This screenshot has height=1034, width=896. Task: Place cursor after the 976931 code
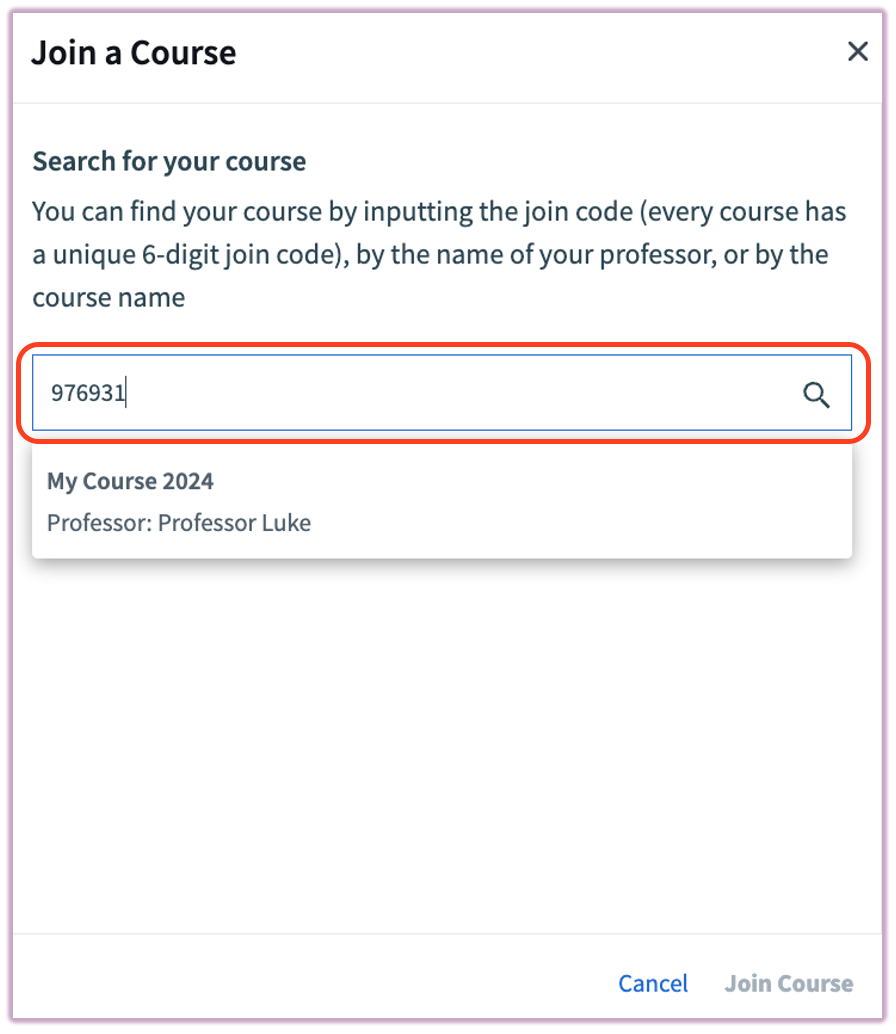(x=127, y=393)
